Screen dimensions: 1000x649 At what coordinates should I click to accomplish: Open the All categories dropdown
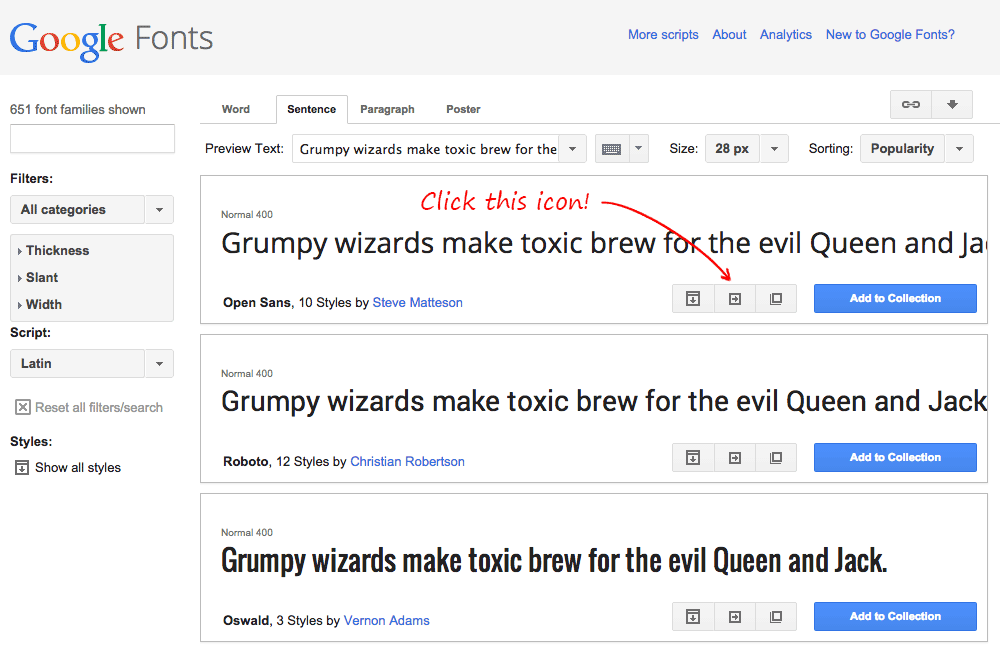pos(92,210)
